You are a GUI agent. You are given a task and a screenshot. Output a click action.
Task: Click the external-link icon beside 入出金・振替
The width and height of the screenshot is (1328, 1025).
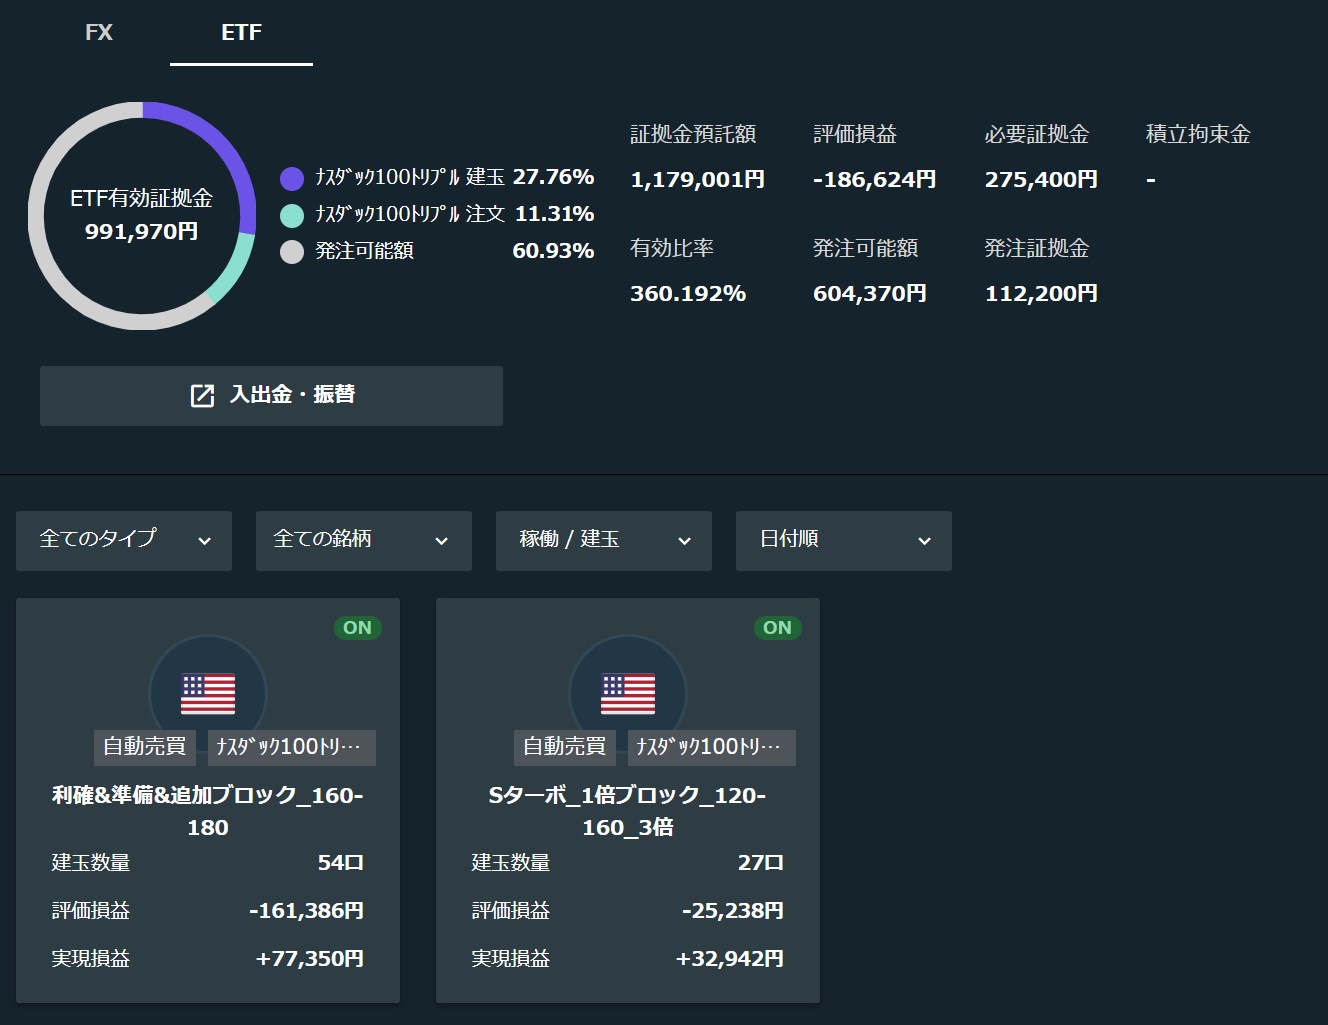(x=202, y=396)
